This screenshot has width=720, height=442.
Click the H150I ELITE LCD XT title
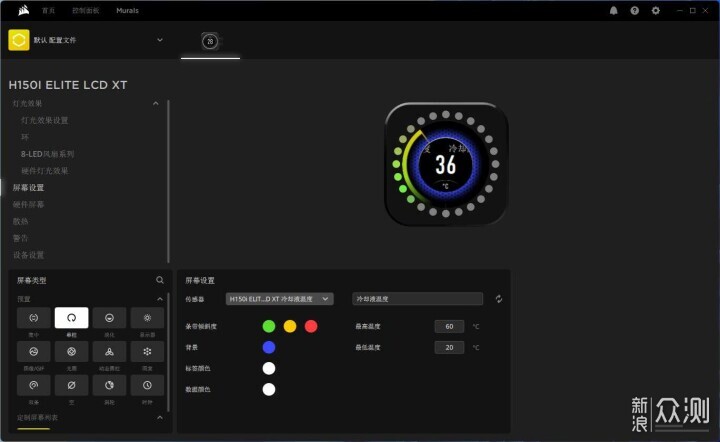[x=68, y=85]
